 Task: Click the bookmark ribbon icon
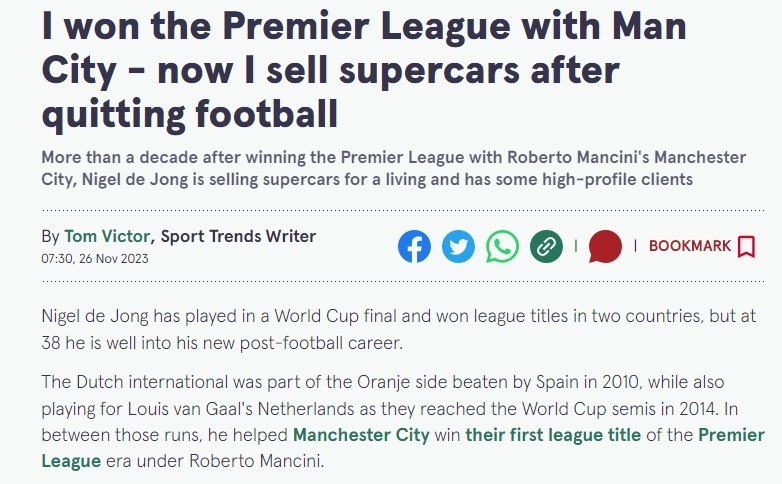747,246
